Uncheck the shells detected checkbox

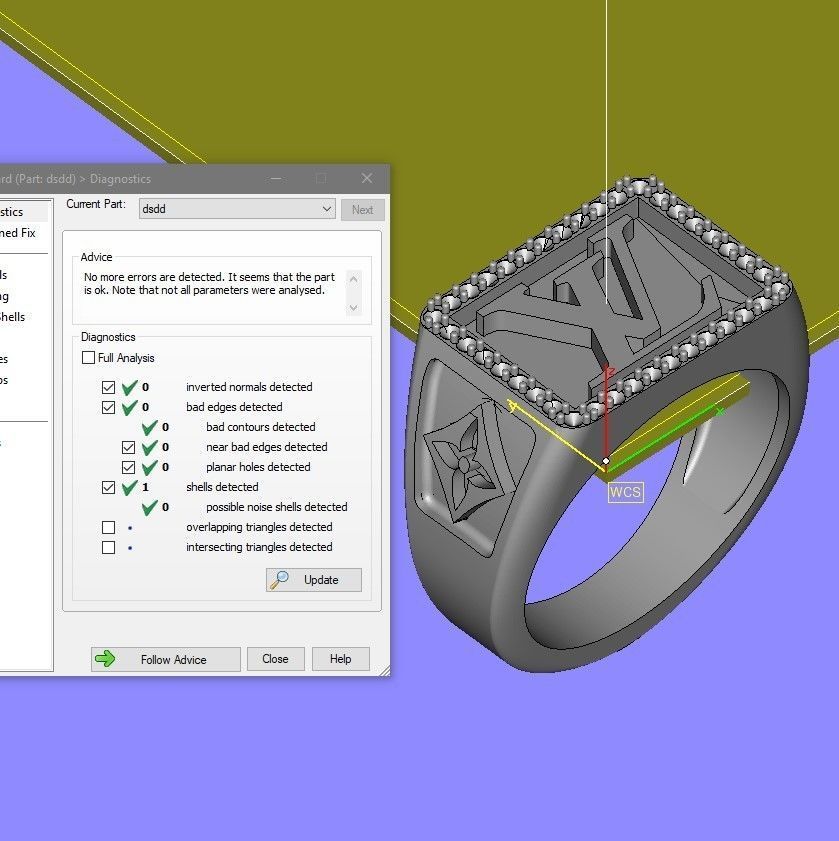pos(108,487)
